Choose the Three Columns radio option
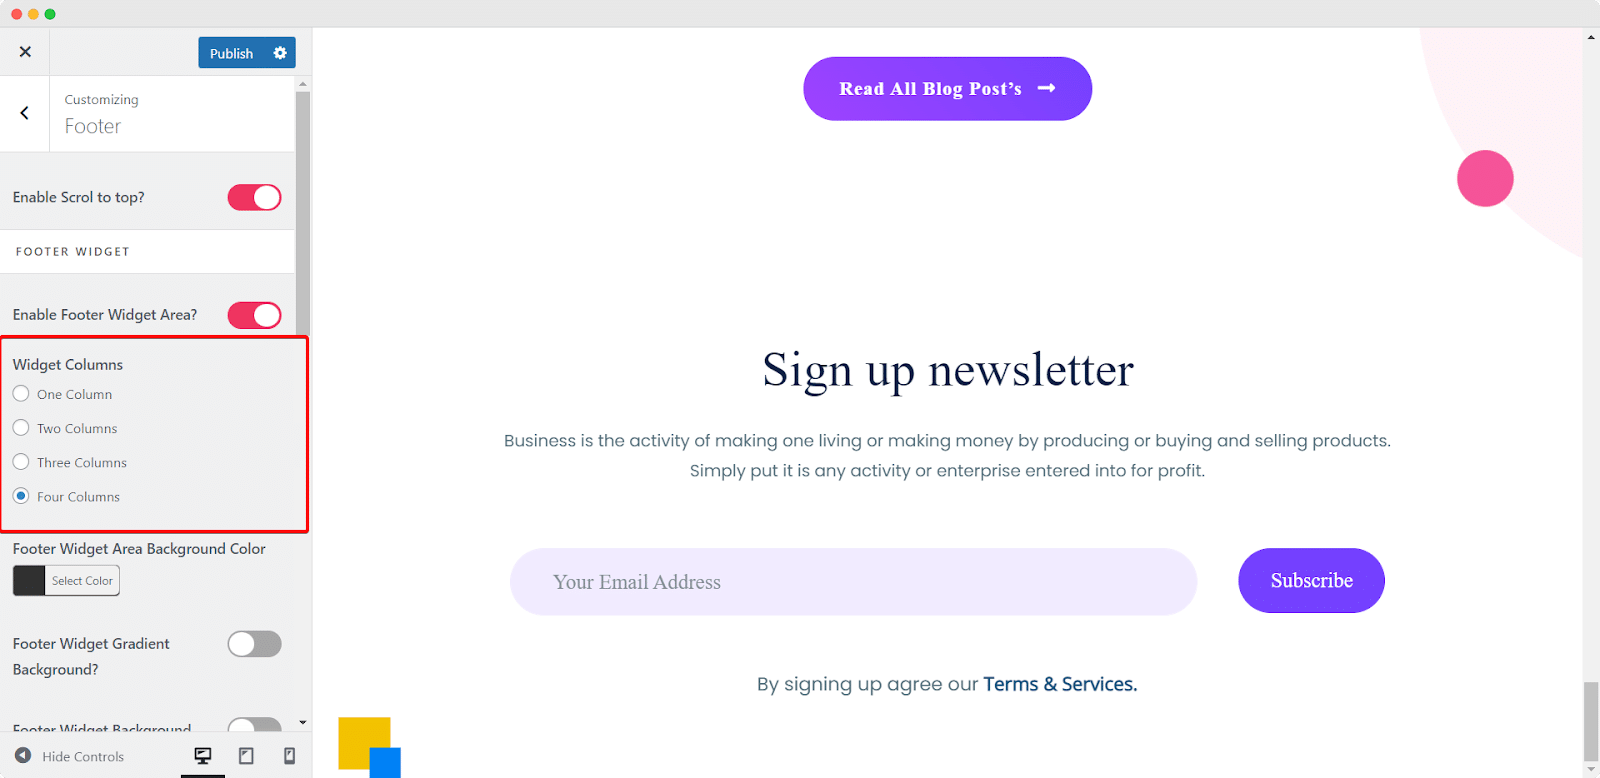 click(21, 462)
